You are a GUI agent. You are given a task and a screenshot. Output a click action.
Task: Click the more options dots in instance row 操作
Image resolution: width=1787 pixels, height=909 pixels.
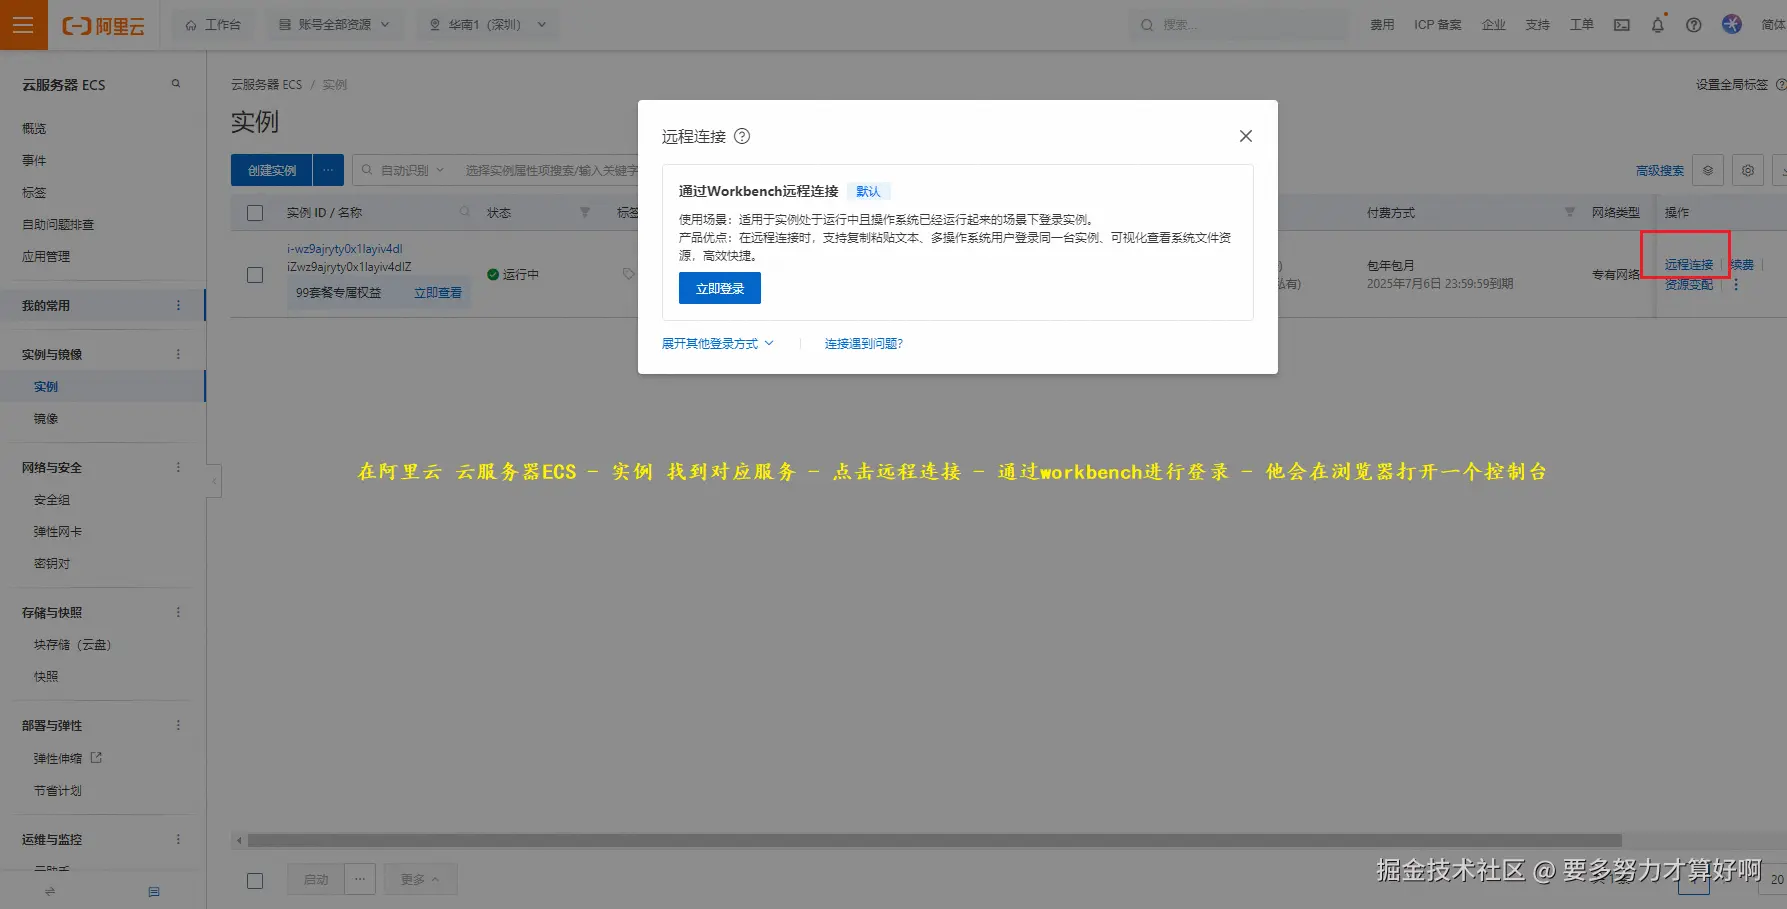pos(1736,285)
